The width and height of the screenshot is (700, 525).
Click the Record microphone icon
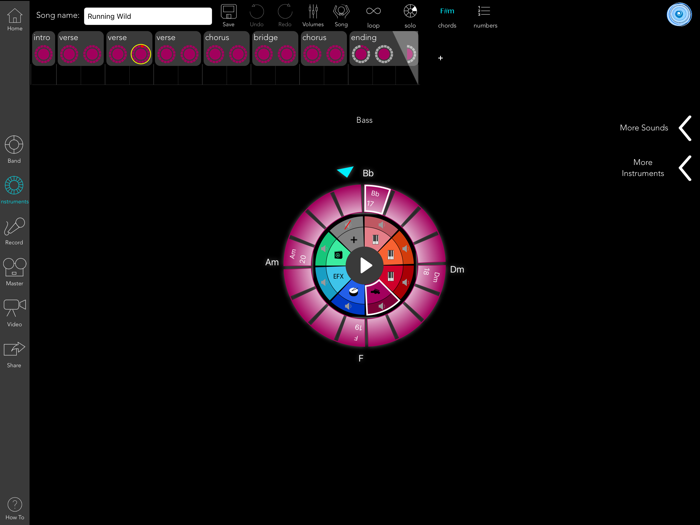tap(14, 229)
